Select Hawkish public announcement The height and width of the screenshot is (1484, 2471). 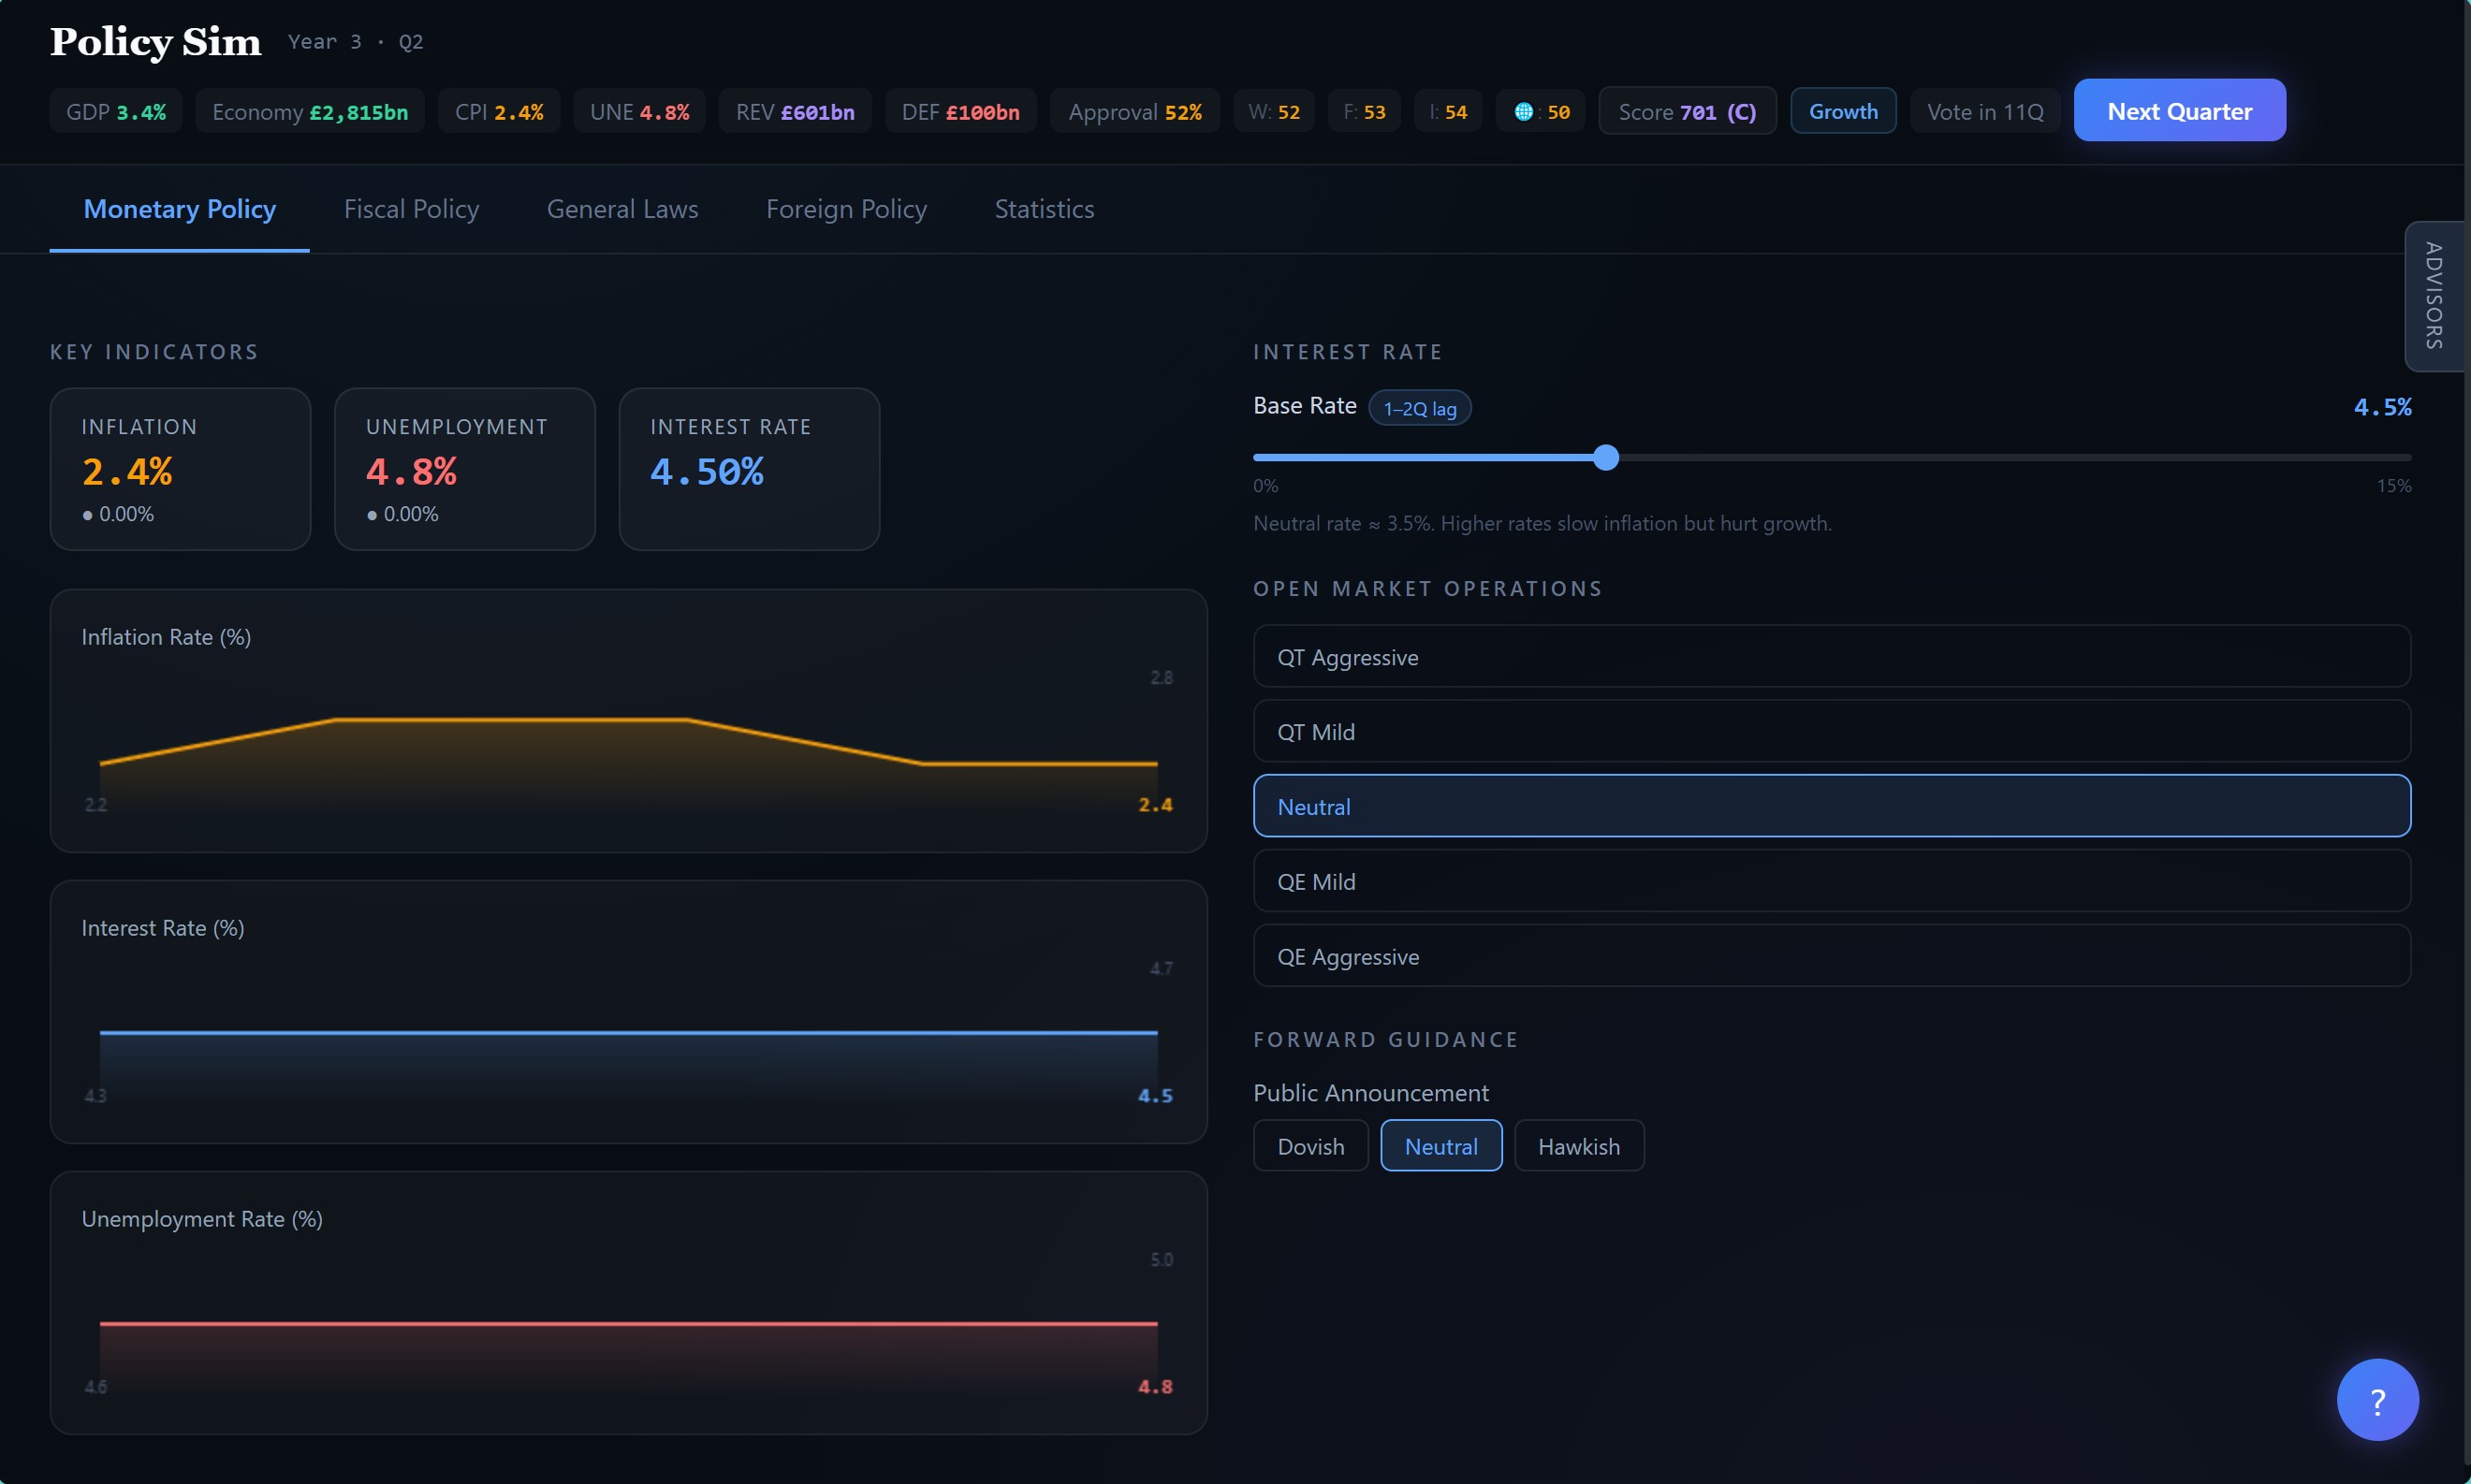click(1578, 1146)
